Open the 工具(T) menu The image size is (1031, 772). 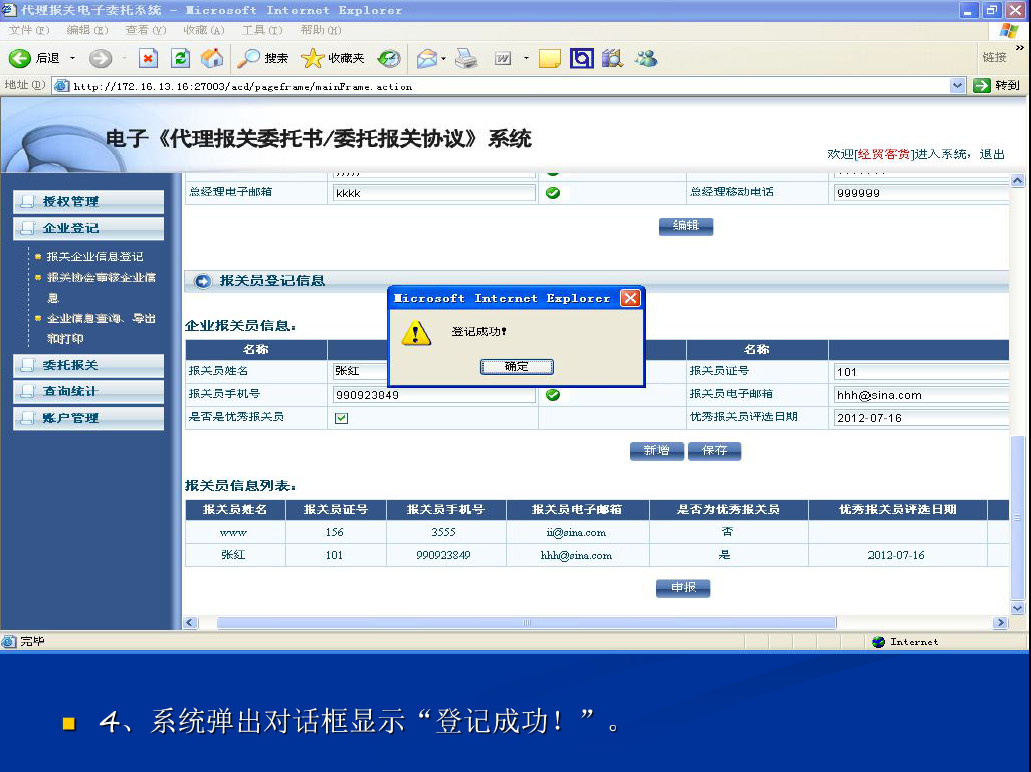262,30
